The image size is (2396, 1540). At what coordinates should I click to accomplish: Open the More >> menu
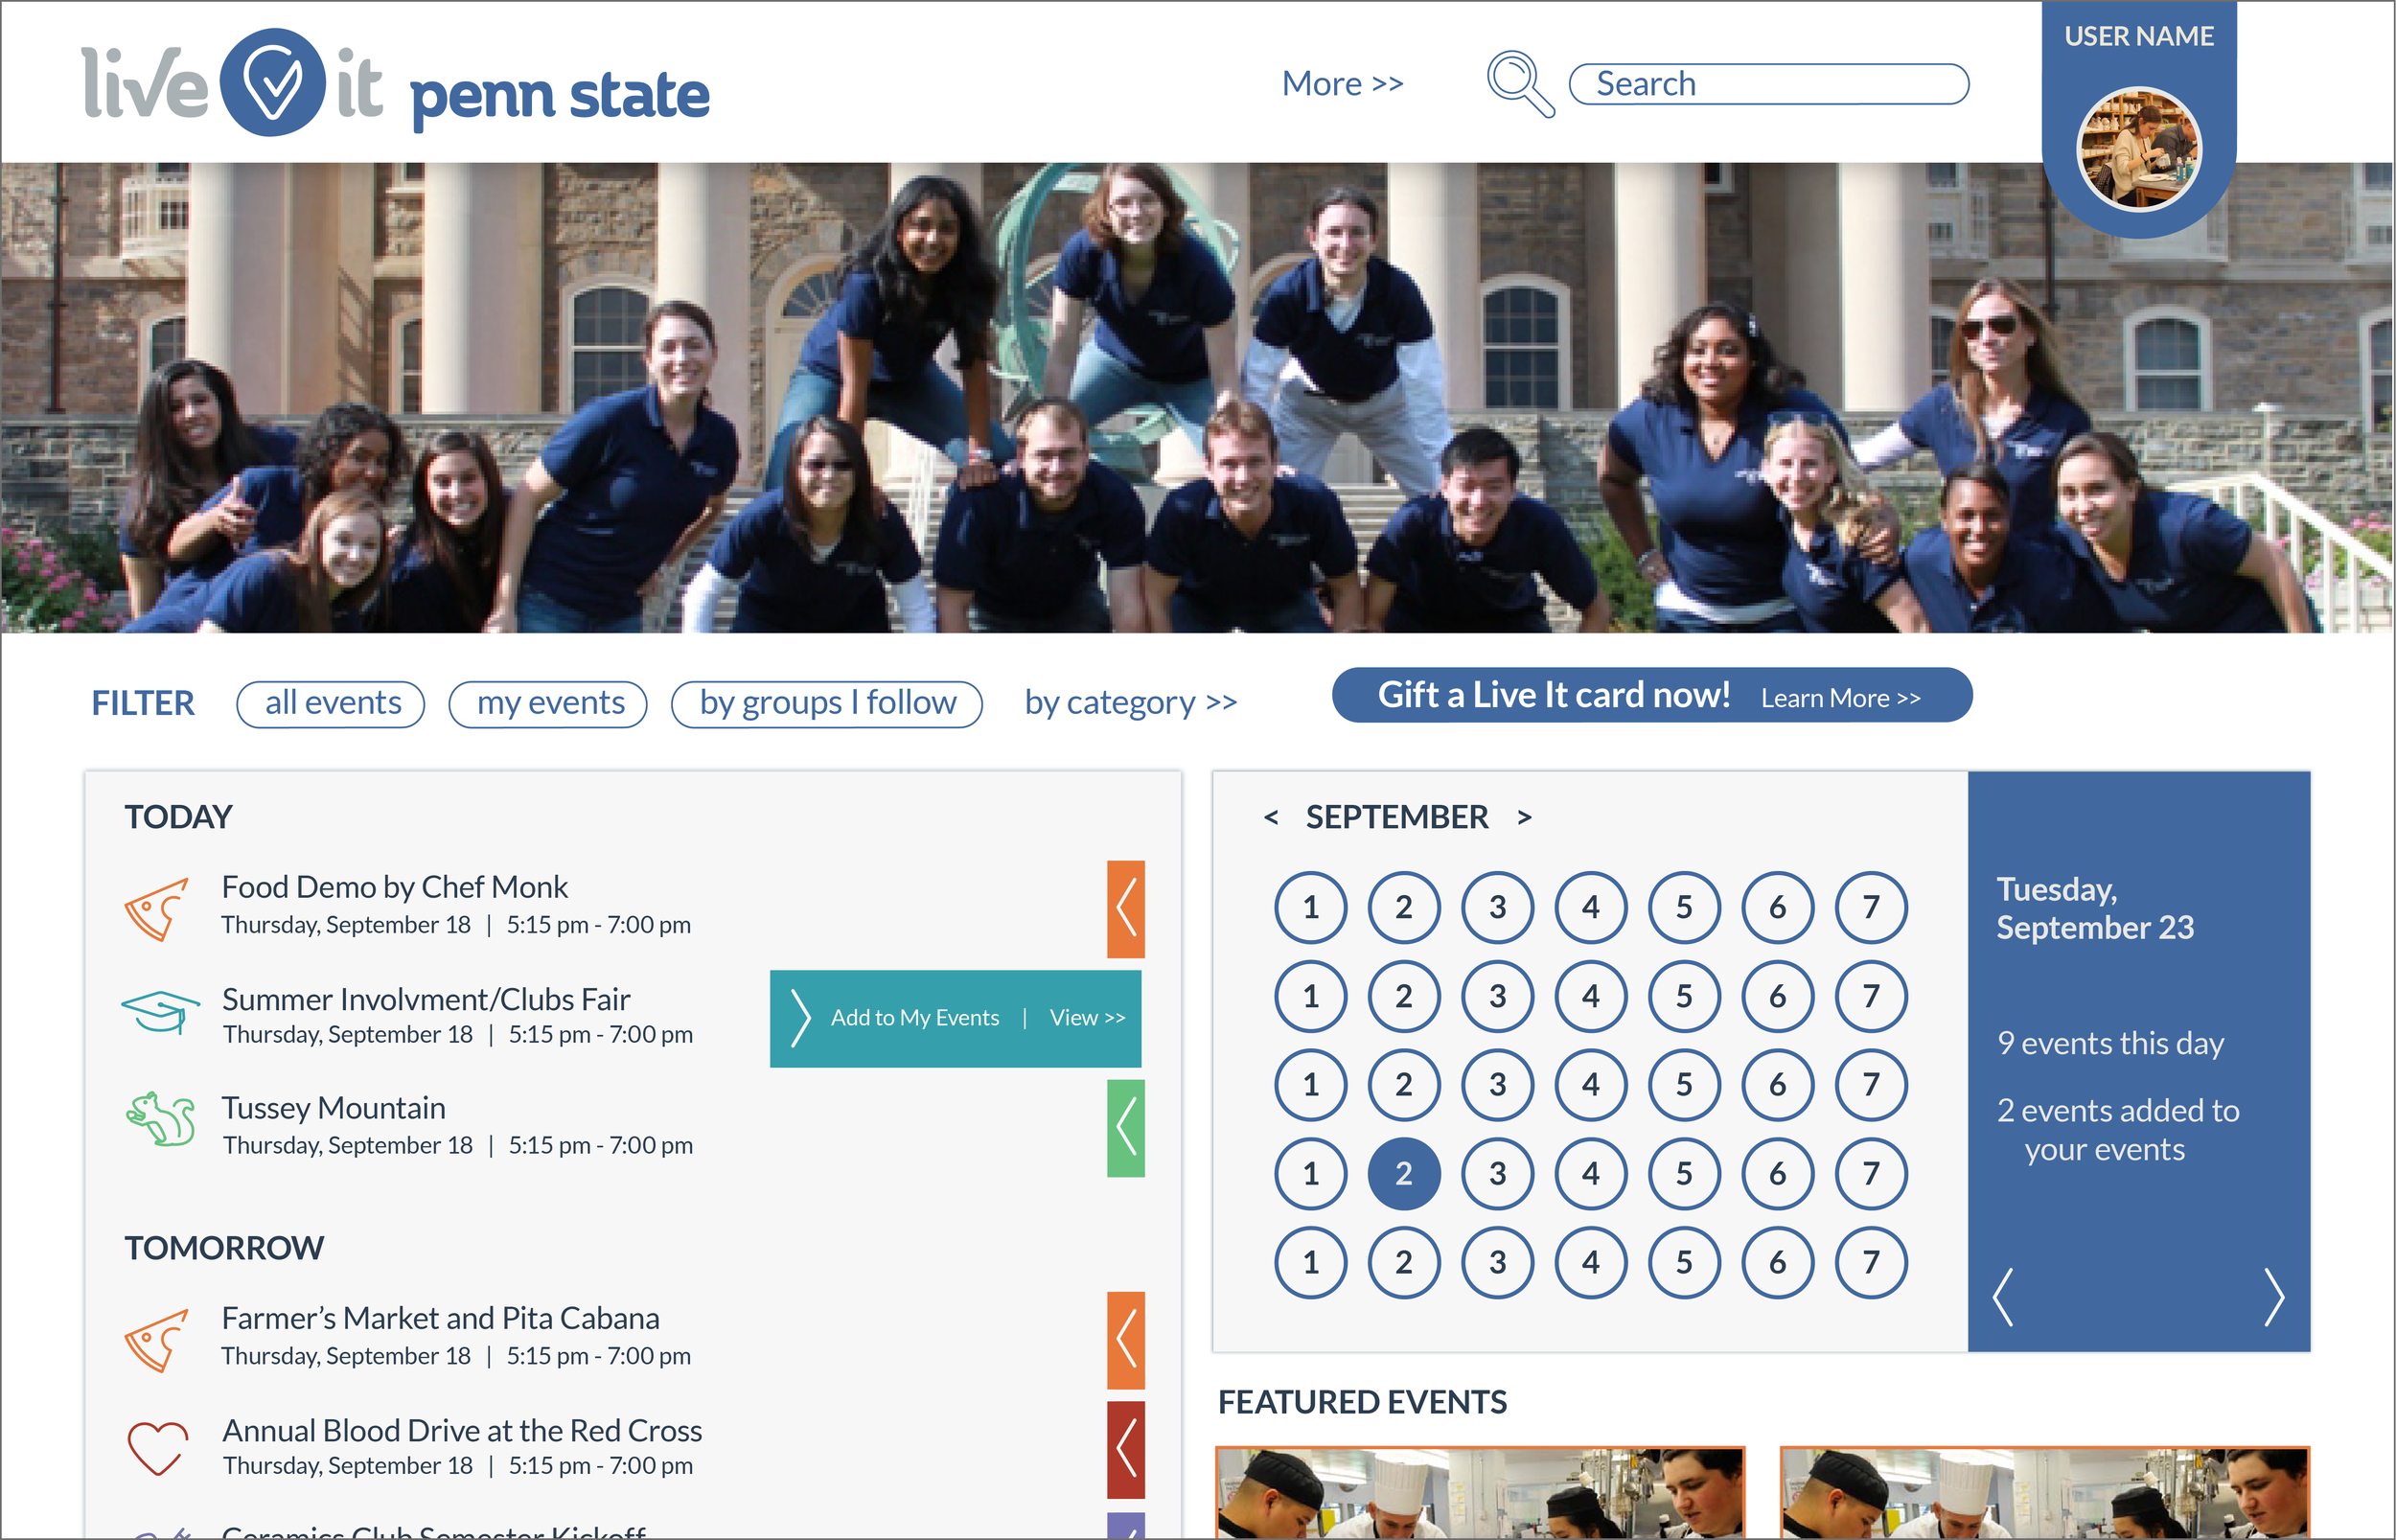(x=1343, y=83)
